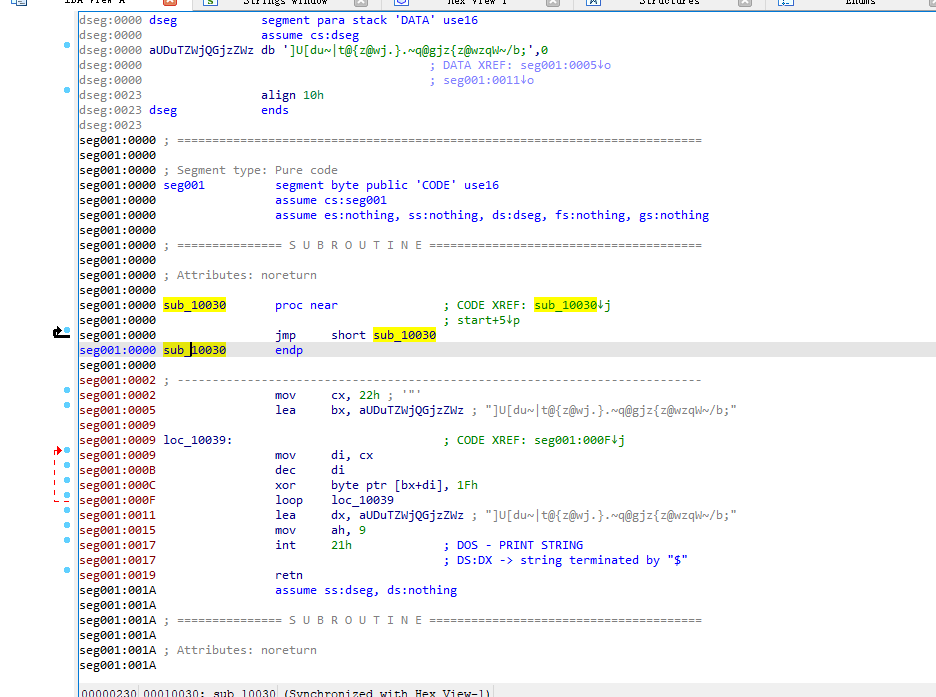Screen dimensions: 936x697
Task: Select the loc_10039: label
Action: (198, 440)
